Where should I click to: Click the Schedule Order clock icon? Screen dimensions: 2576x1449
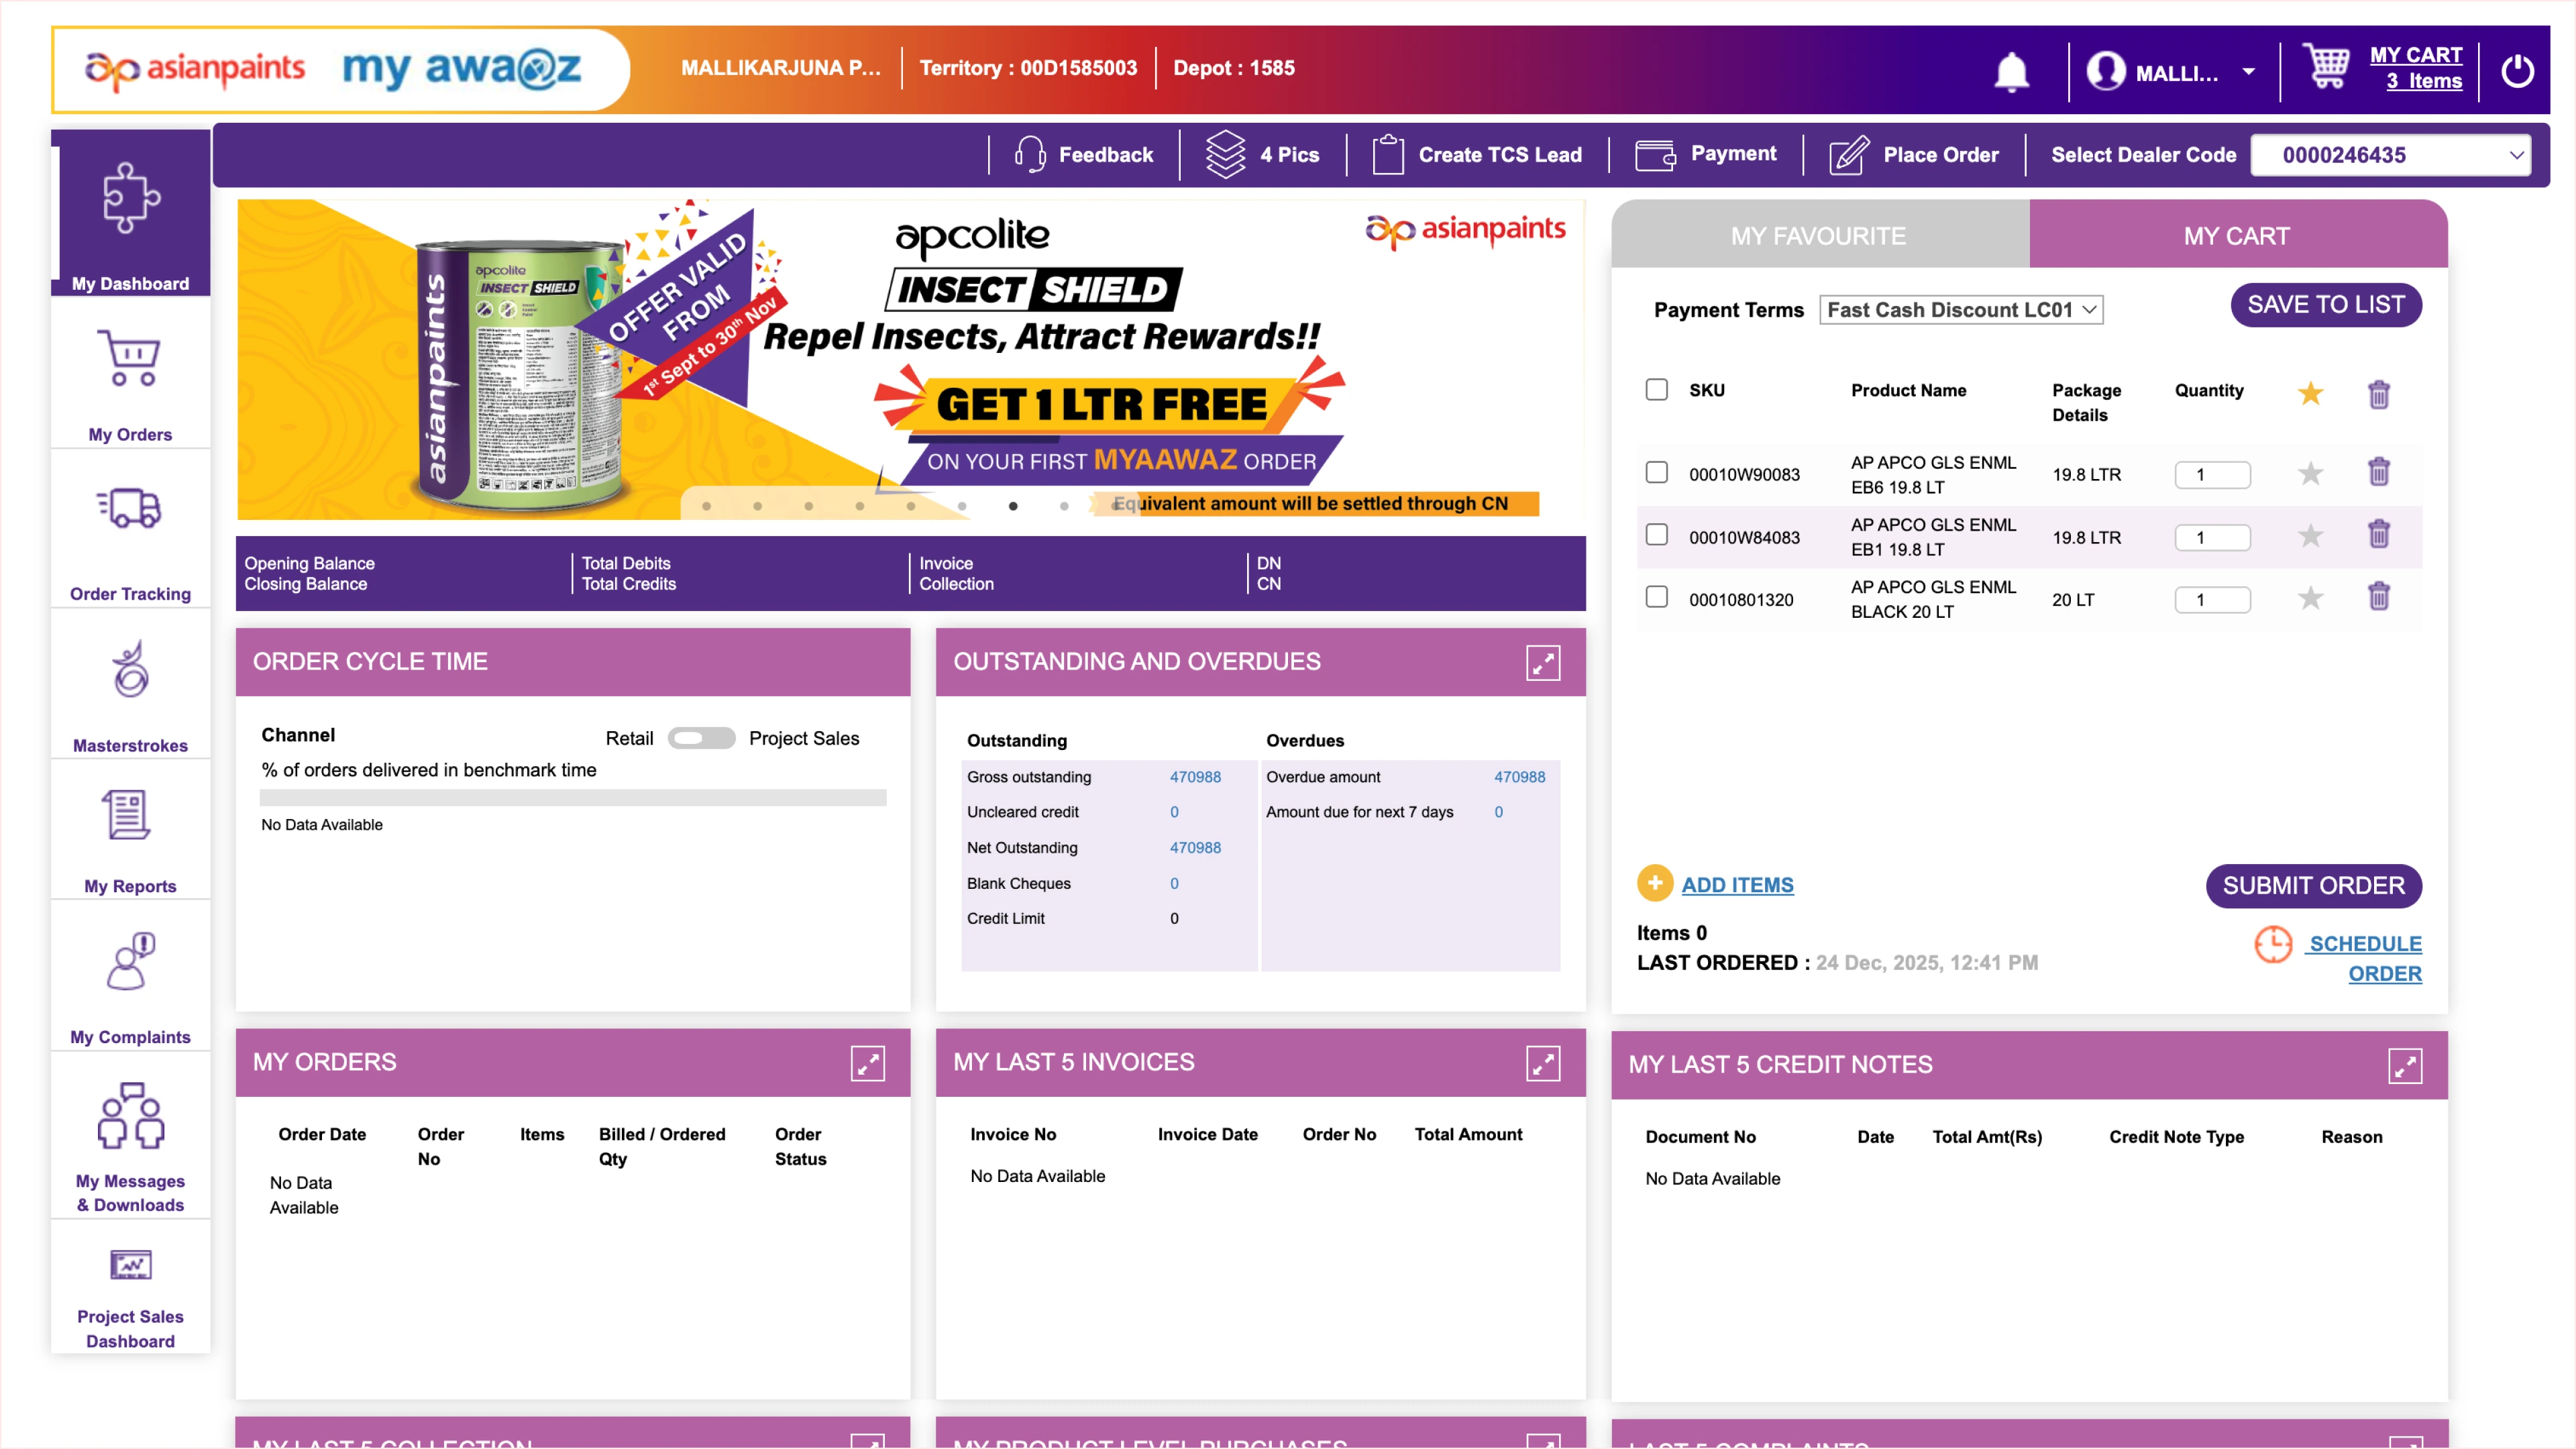point(2273,944)
